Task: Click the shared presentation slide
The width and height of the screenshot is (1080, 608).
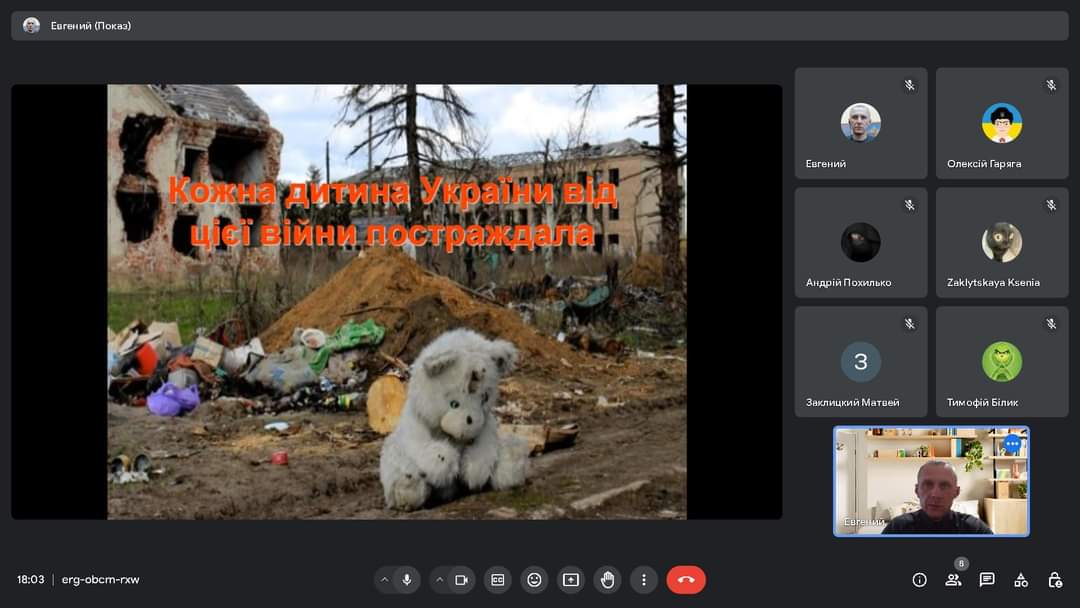Action: pyautogui.click(x=397, y=302)
